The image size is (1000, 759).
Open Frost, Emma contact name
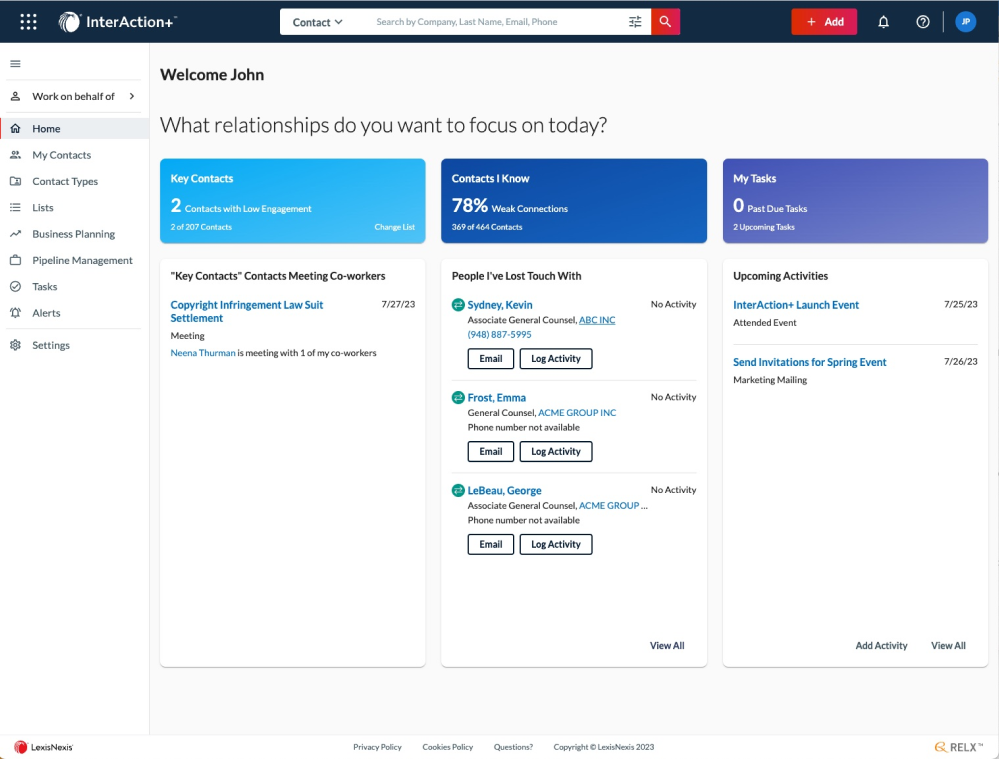click(497, 397)
